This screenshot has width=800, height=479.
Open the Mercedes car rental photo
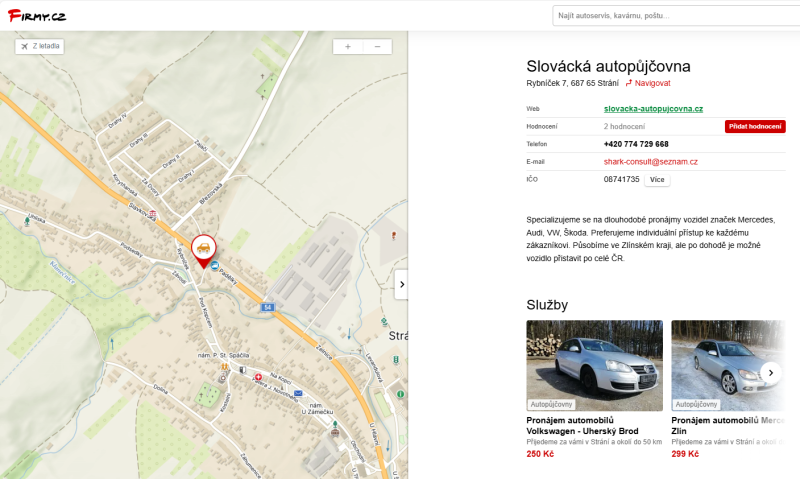coord(728,366)
